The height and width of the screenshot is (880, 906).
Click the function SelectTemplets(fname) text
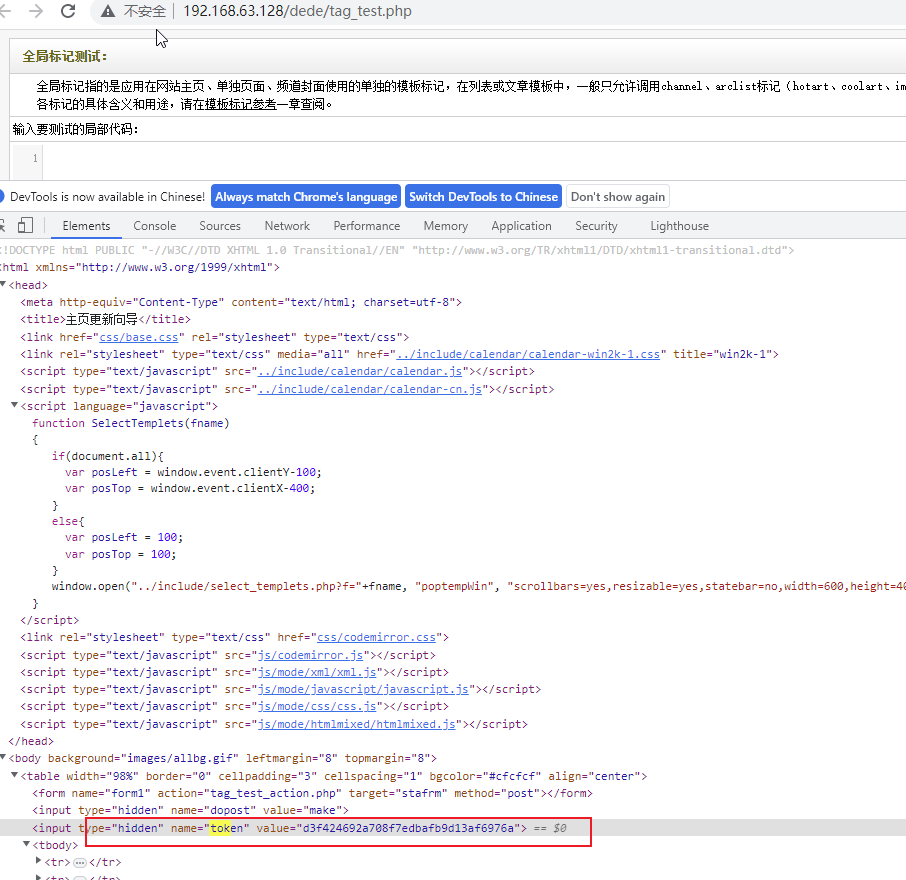point(131,423)
